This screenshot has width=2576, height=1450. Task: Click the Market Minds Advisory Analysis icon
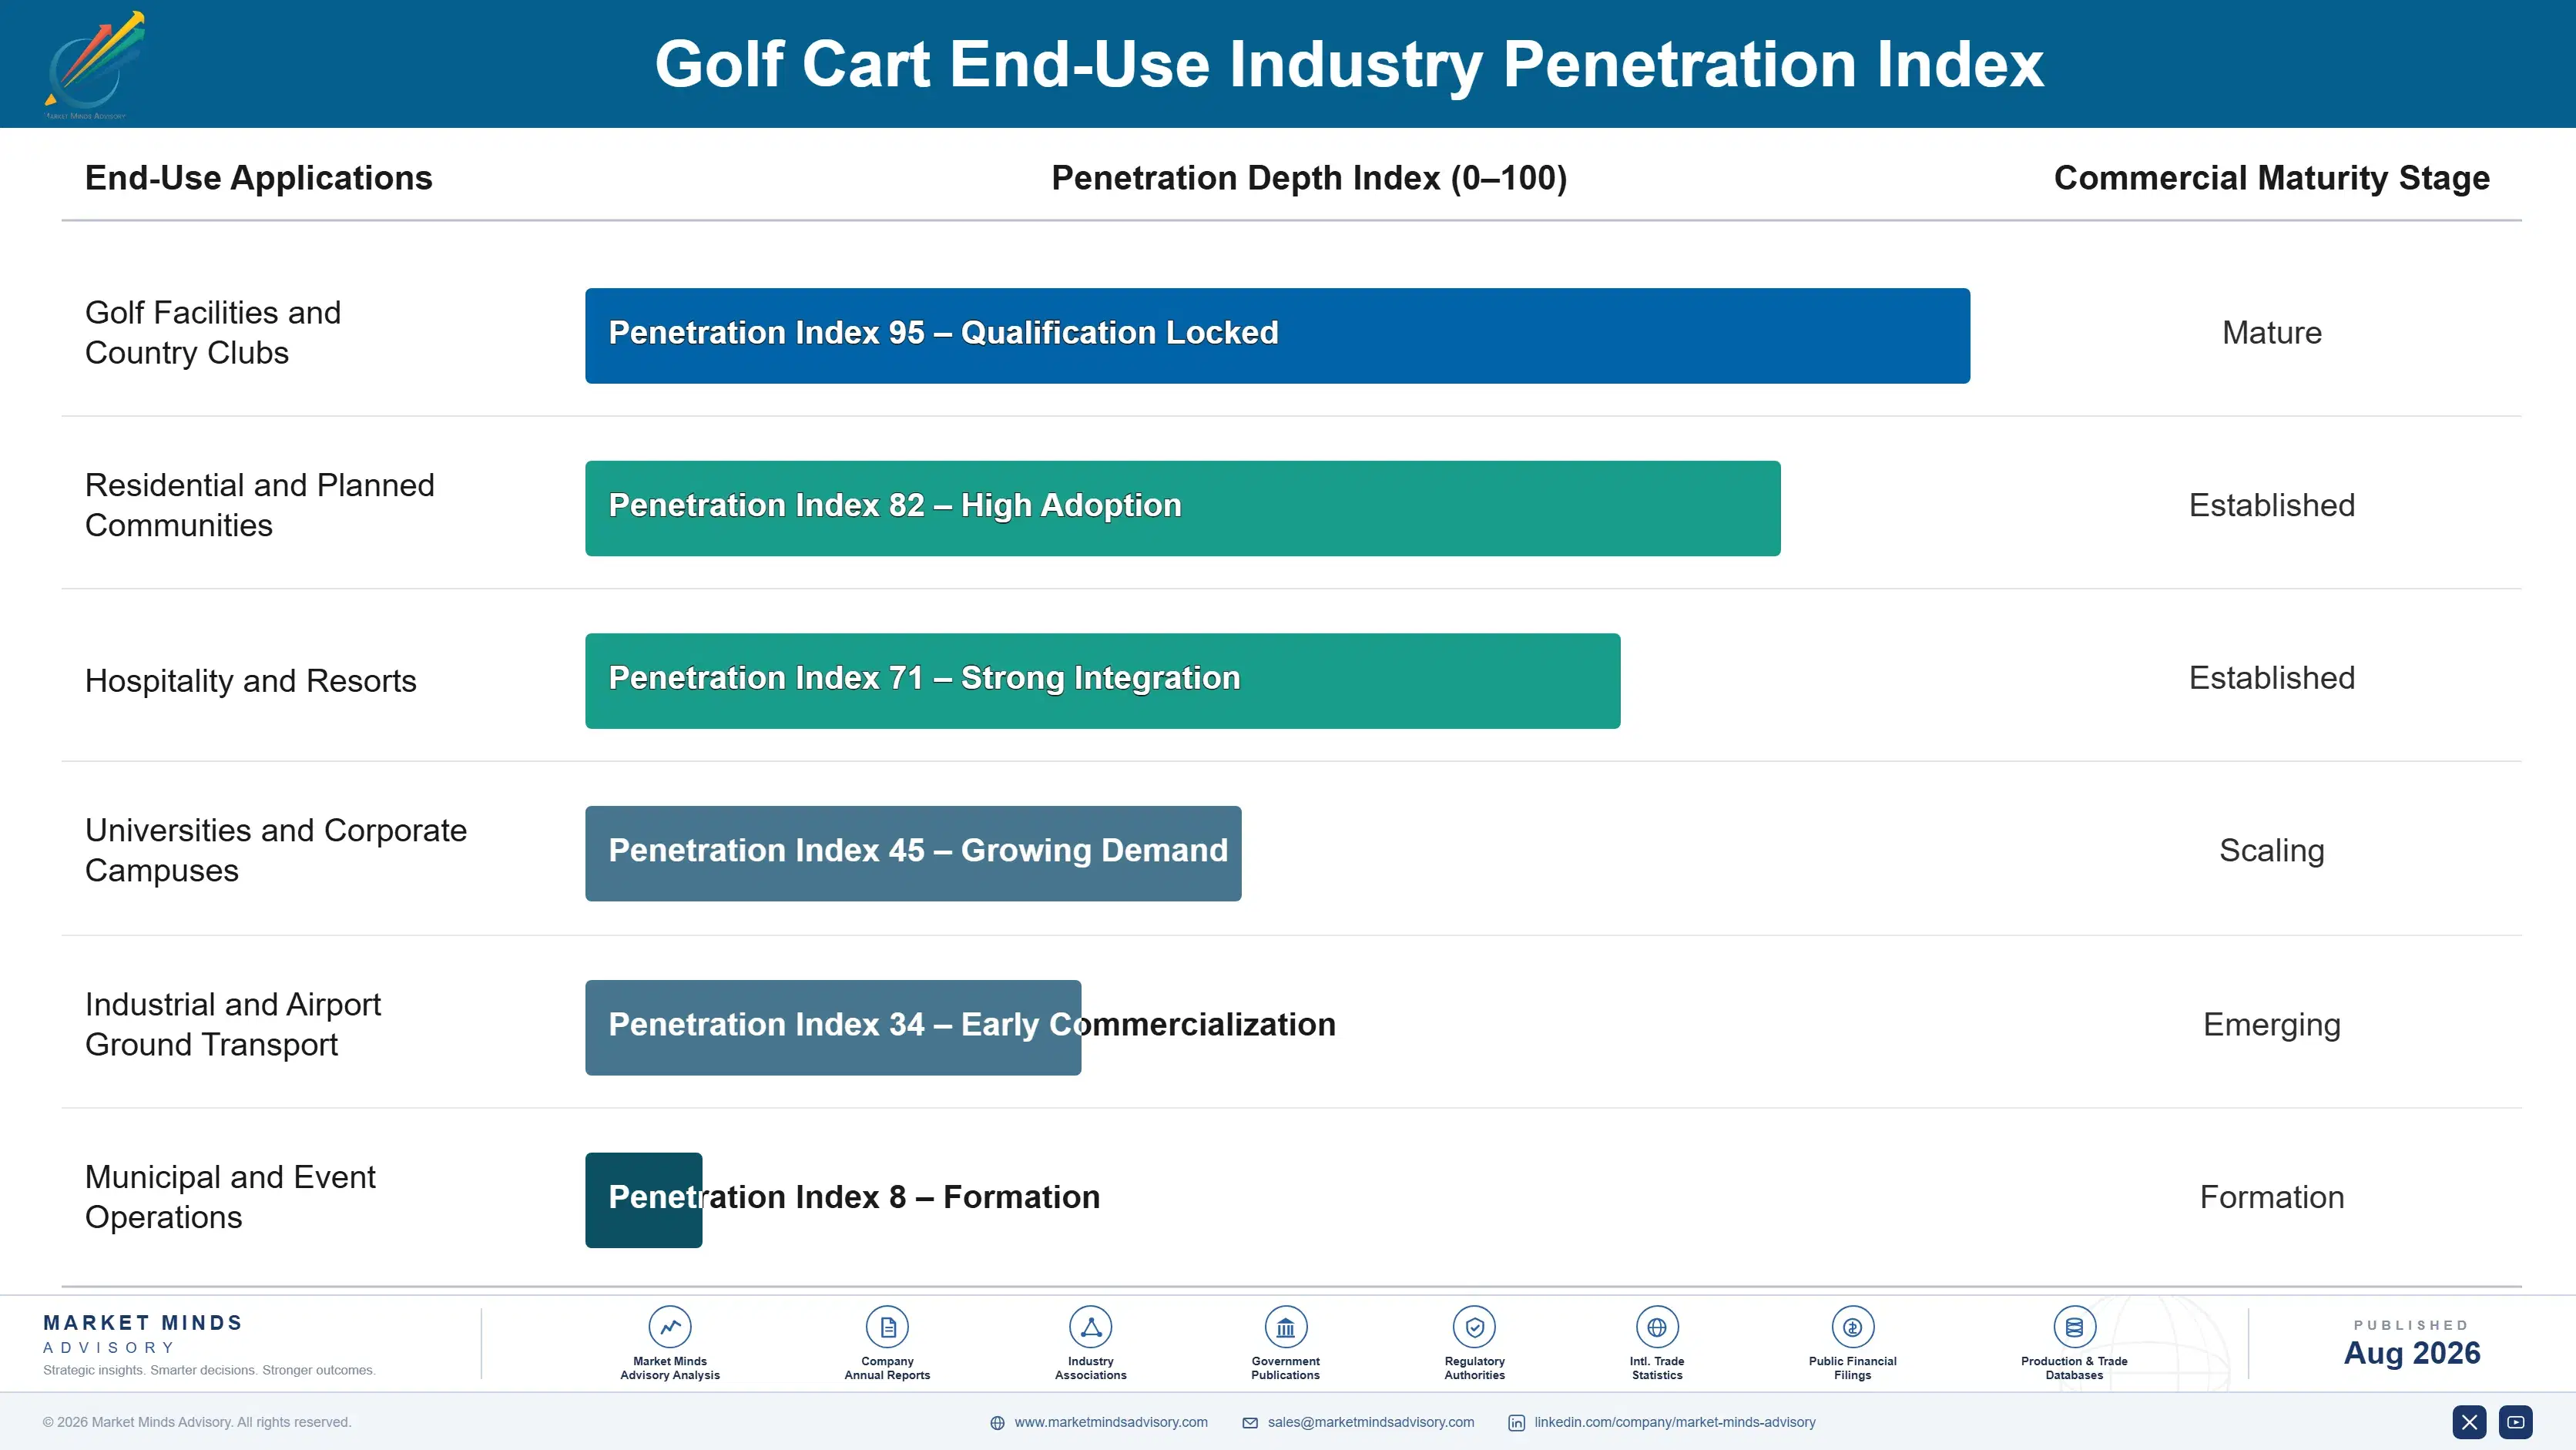coord(670,1327)
